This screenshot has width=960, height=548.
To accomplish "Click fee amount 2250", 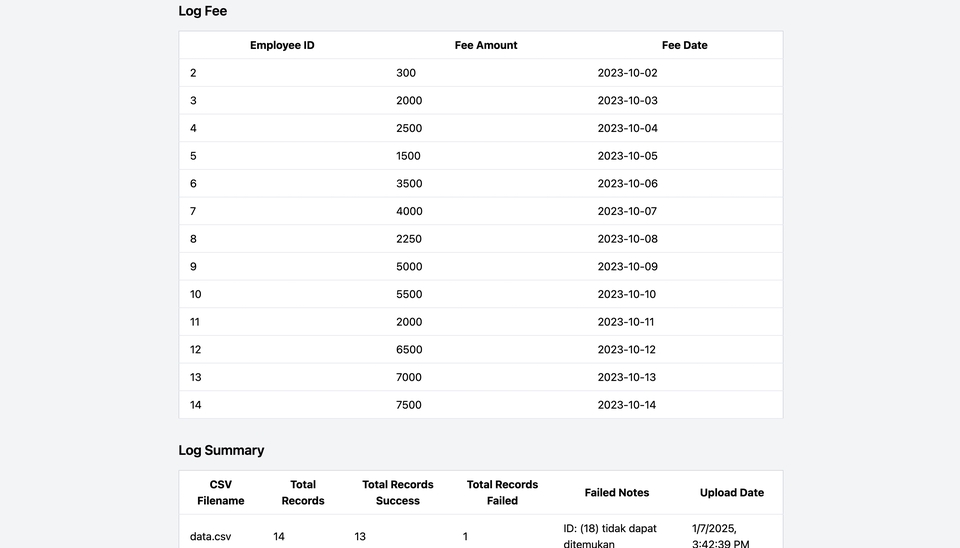I will (409, 239).
